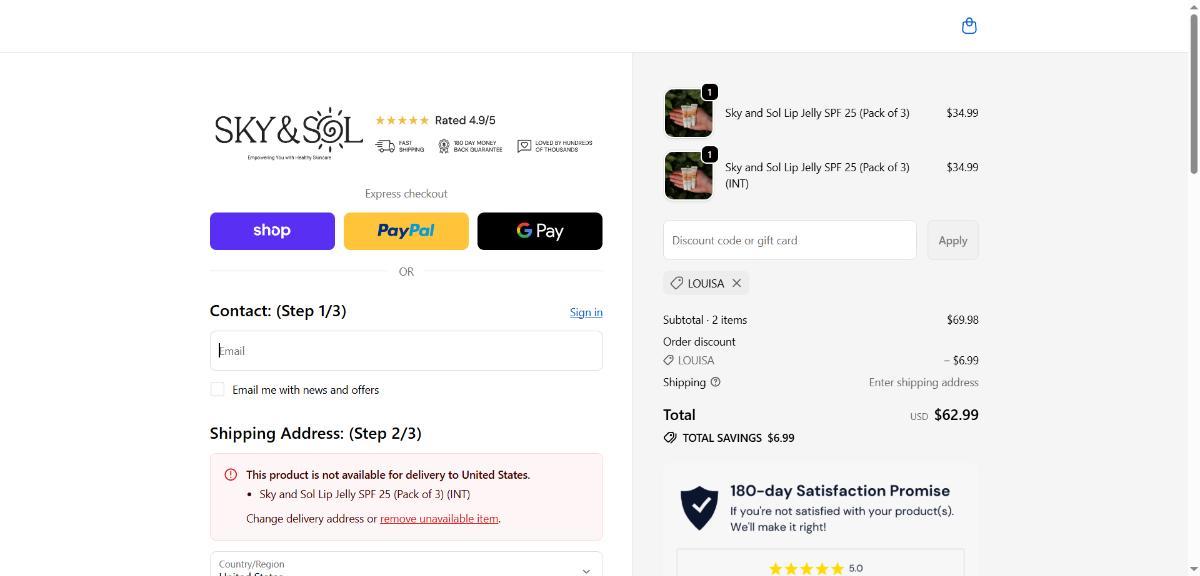Click the satisfaction promise shield icon
Screen dimensions: 1200x576
[699, 508]
